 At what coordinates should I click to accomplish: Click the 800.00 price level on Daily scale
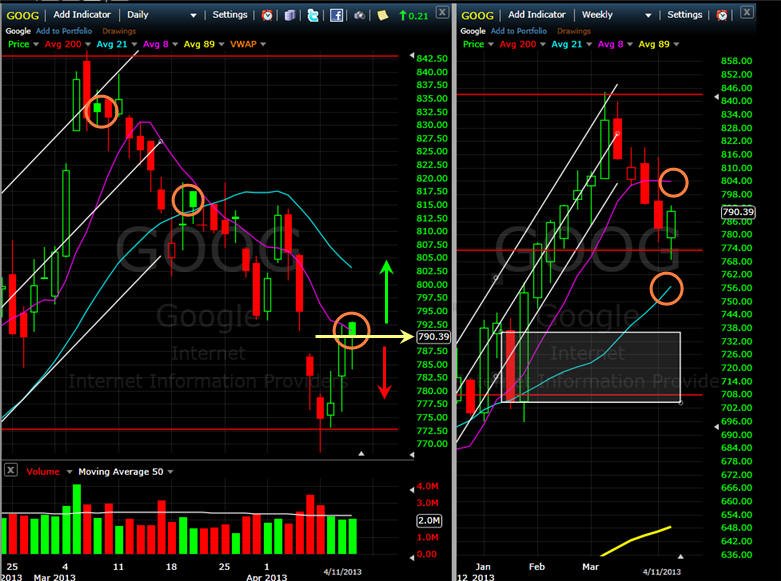(x=432, y=285)
